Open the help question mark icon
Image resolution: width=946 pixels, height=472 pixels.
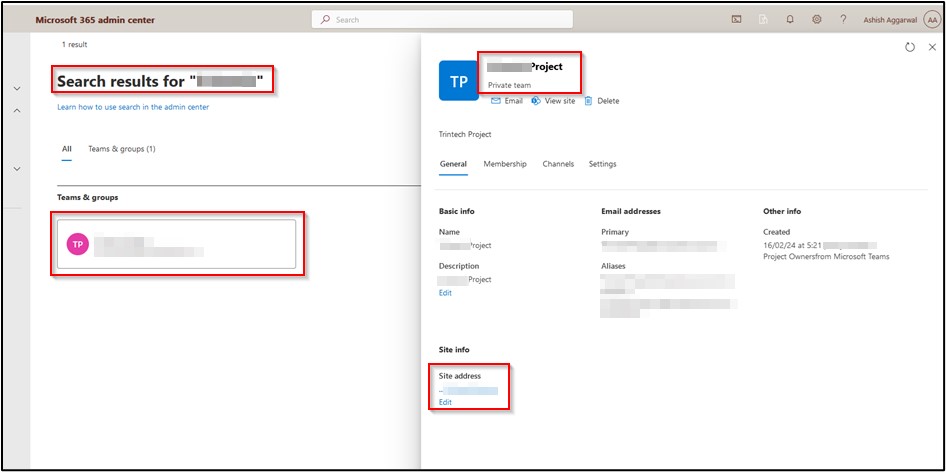[843, 19]
